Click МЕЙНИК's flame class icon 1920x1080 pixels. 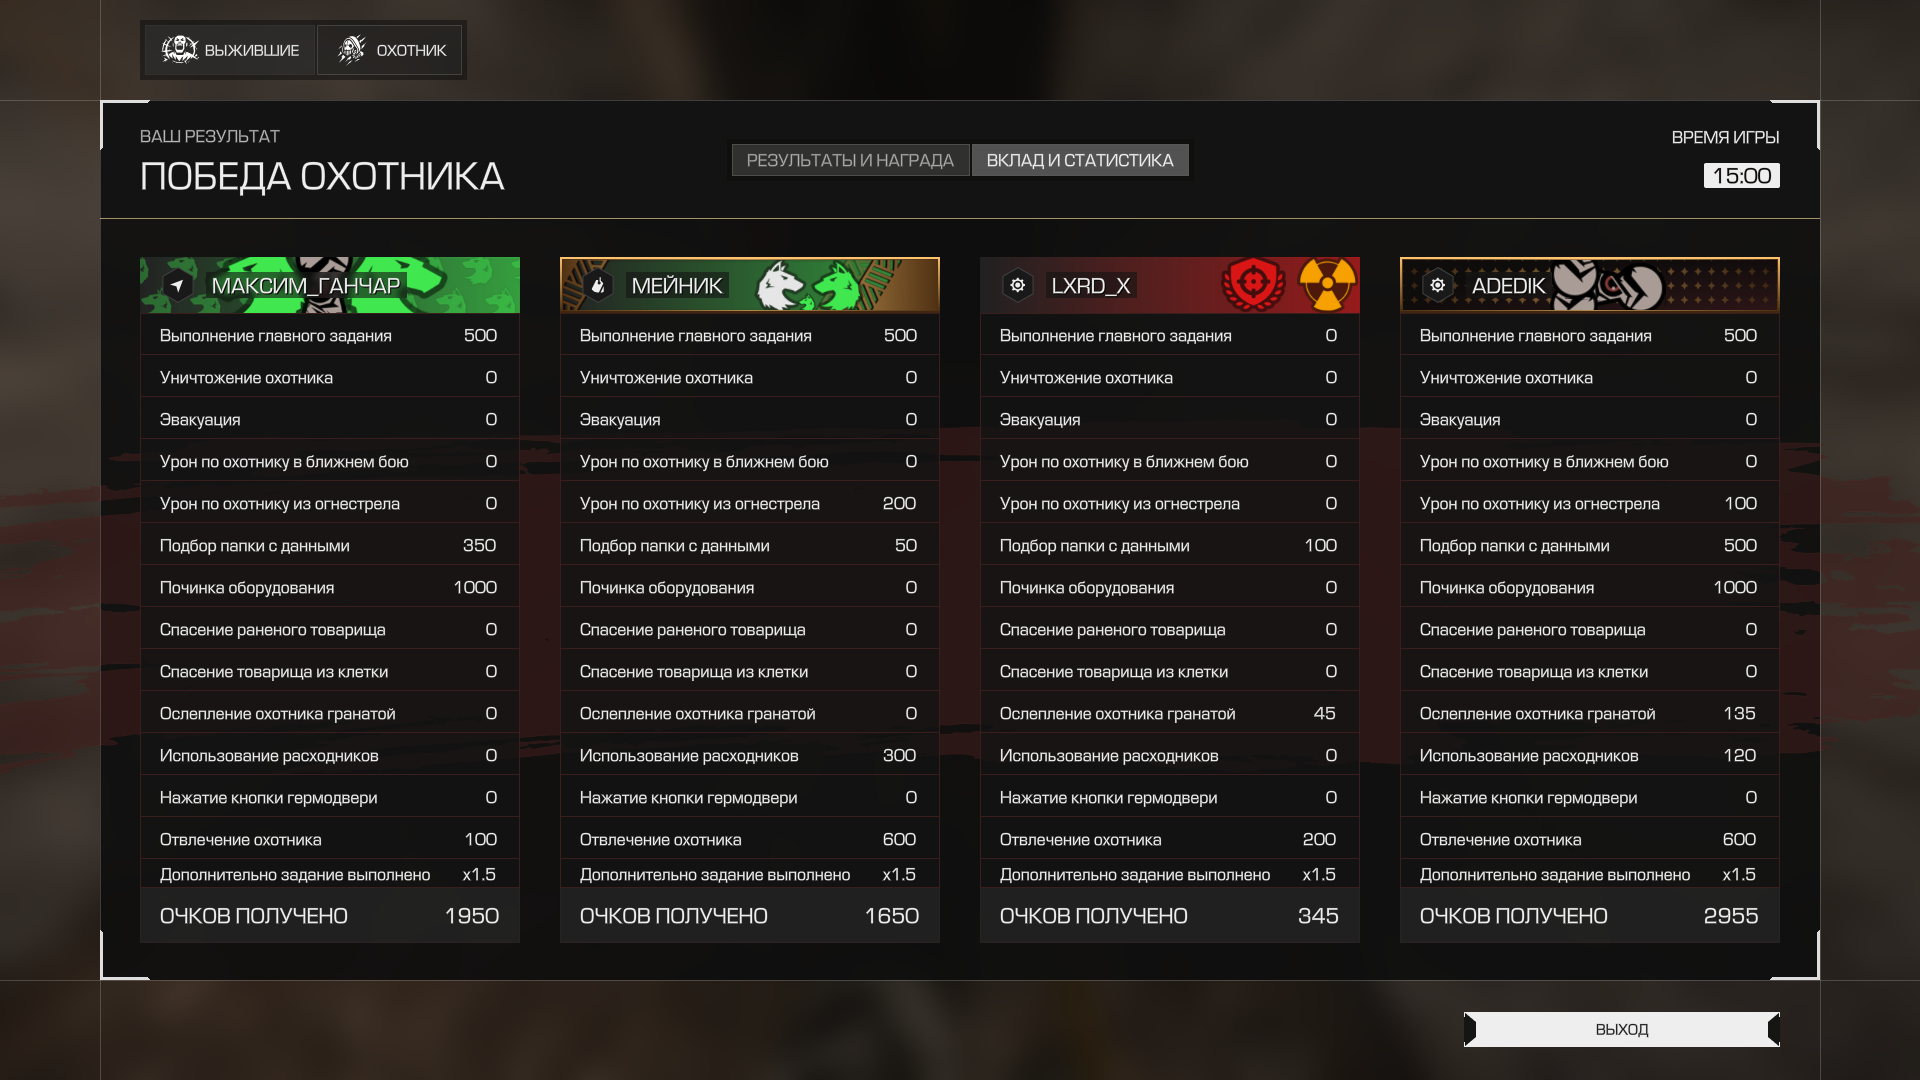click(598, 286)
